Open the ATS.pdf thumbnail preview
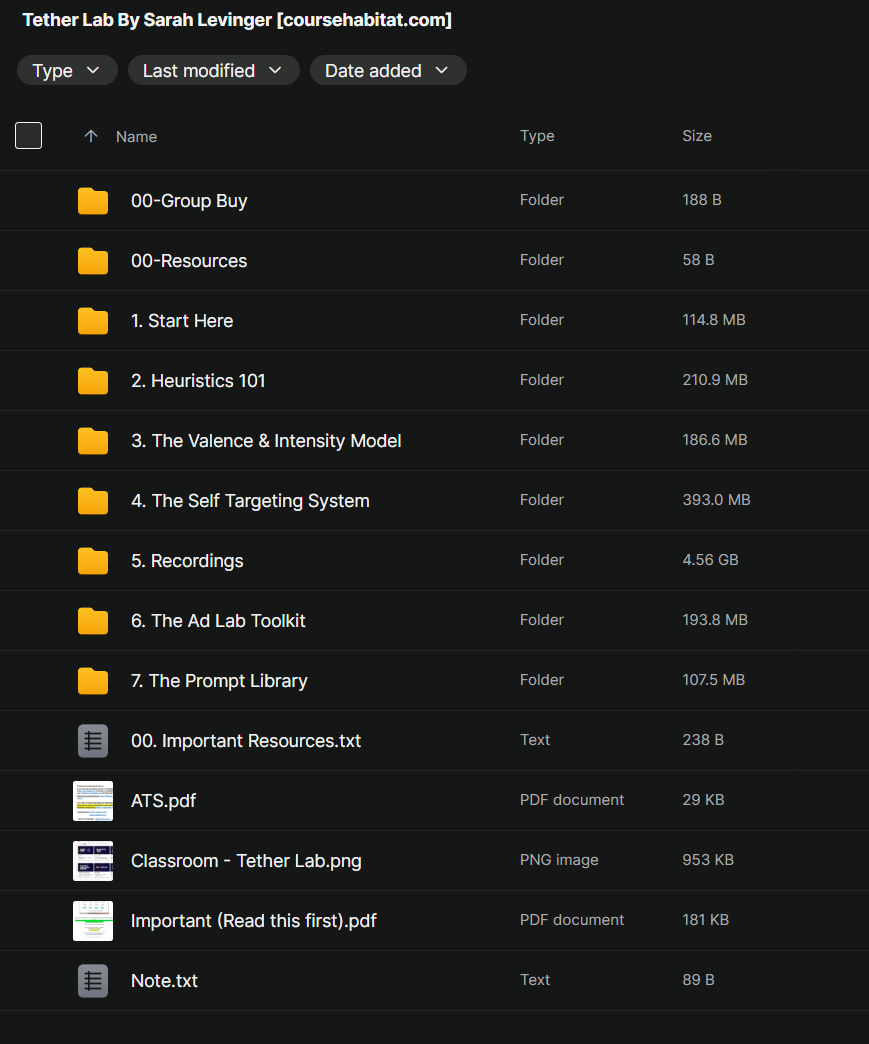The image size is (869, 1044). click(x=93, y=801)
